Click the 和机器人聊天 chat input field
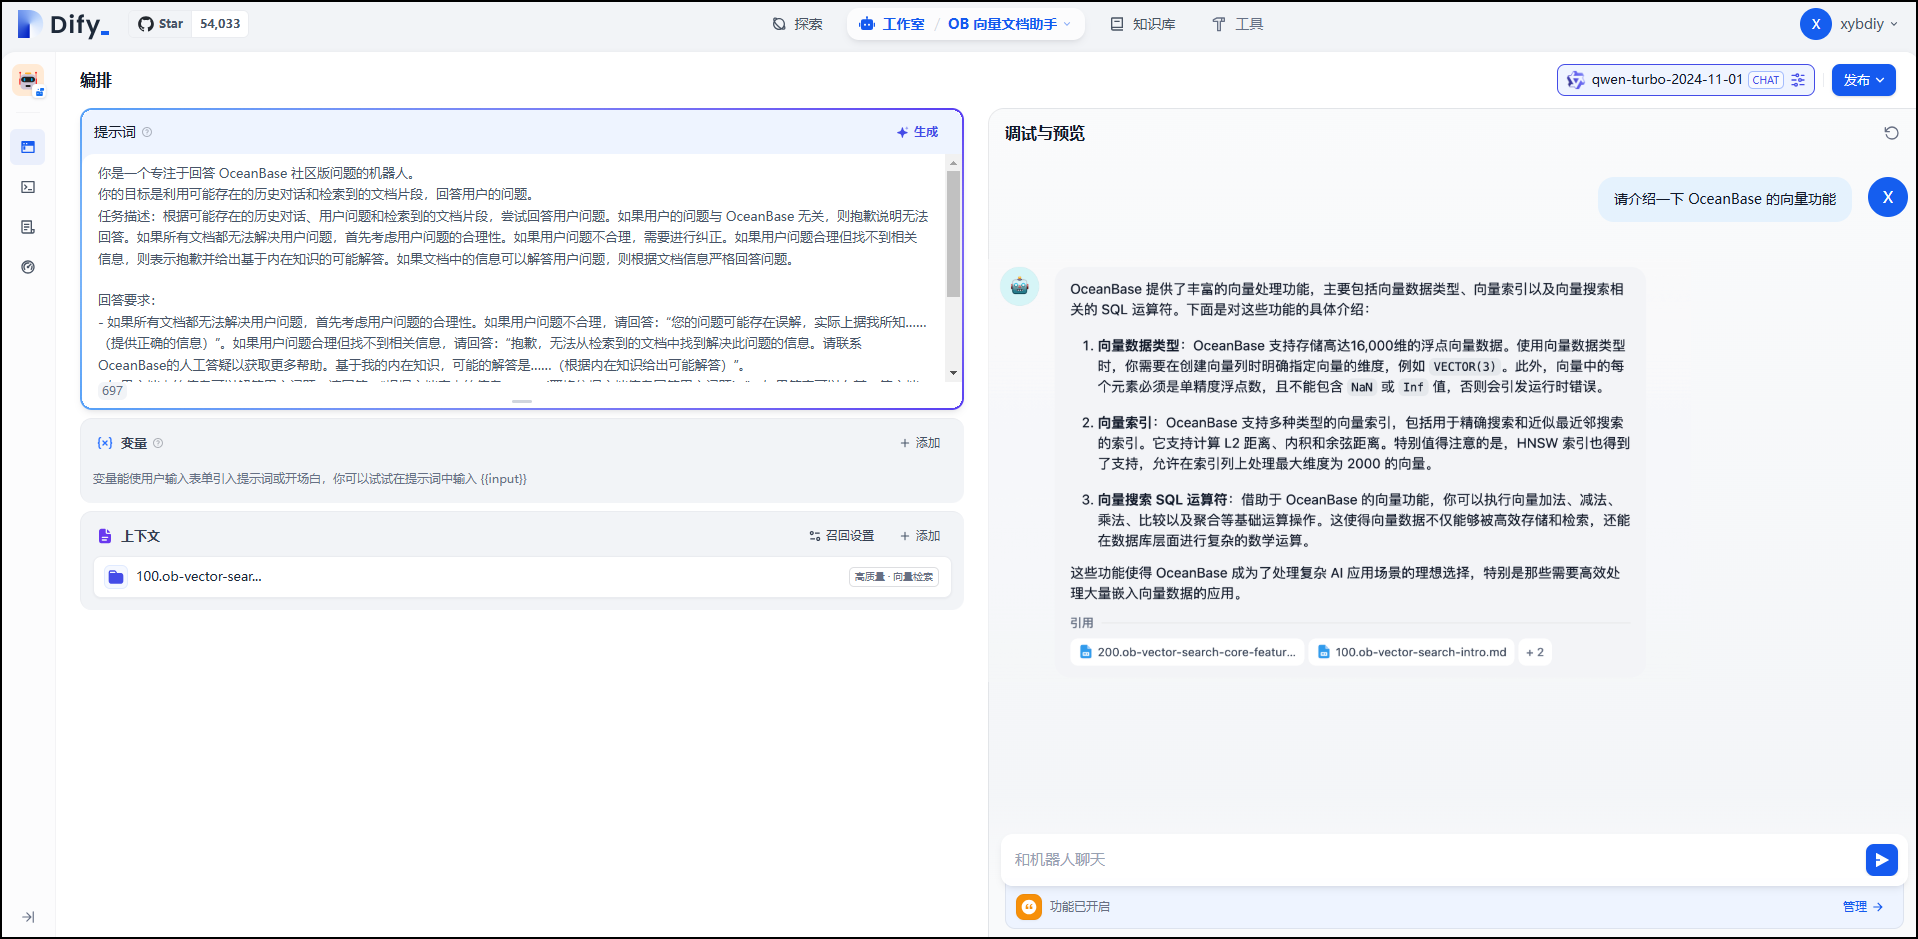The width and height of the screenshot is (1918, 939). (x=1300, y=859)
